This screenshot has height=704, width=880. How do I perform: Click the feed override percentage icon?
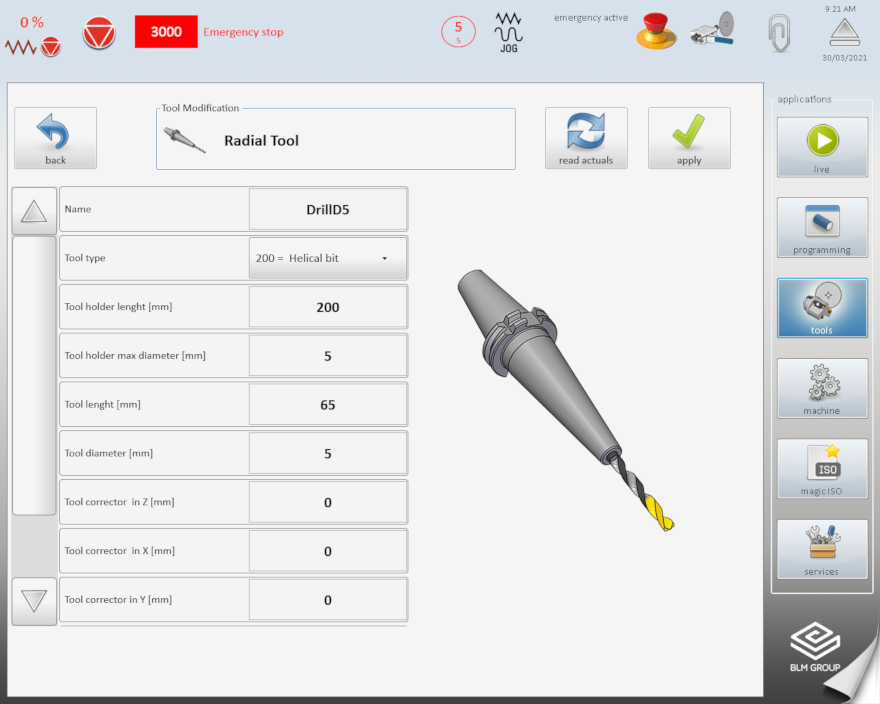pos(33,35)
